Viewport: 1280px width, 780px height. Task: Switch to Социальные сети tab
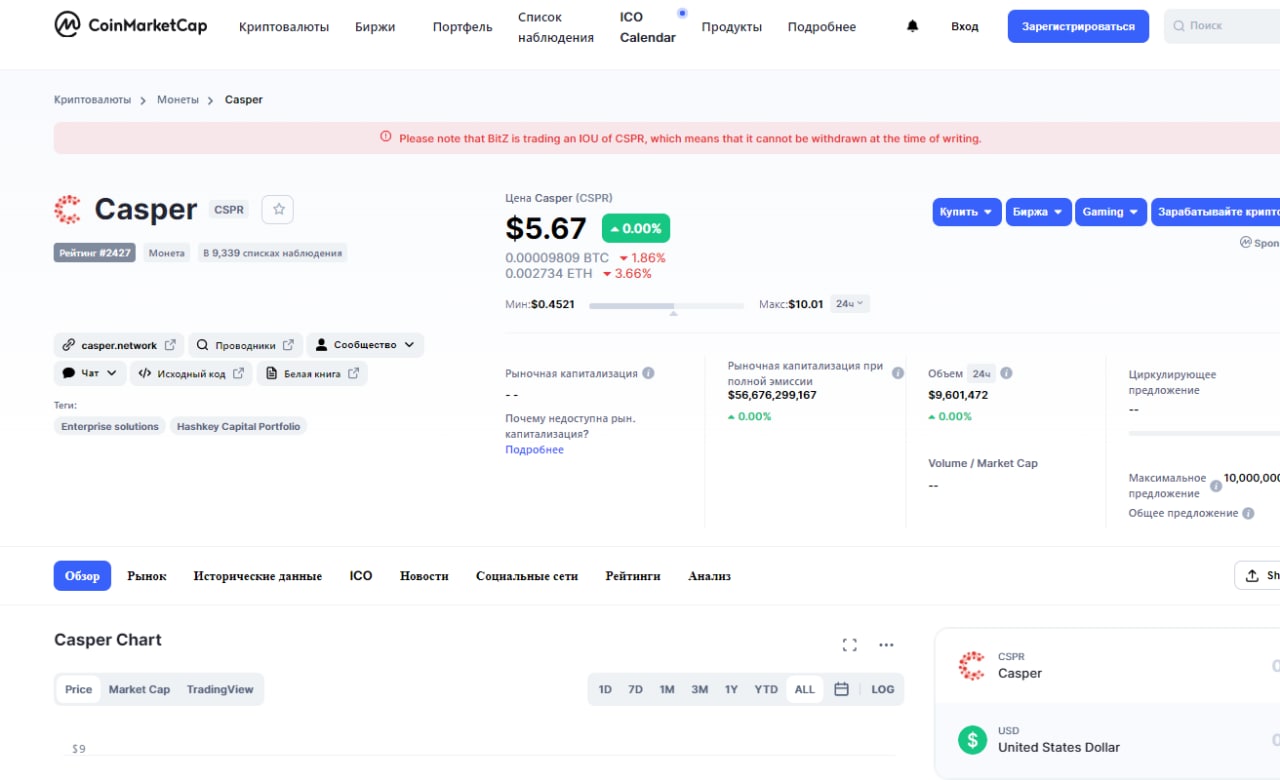(527, 576)
